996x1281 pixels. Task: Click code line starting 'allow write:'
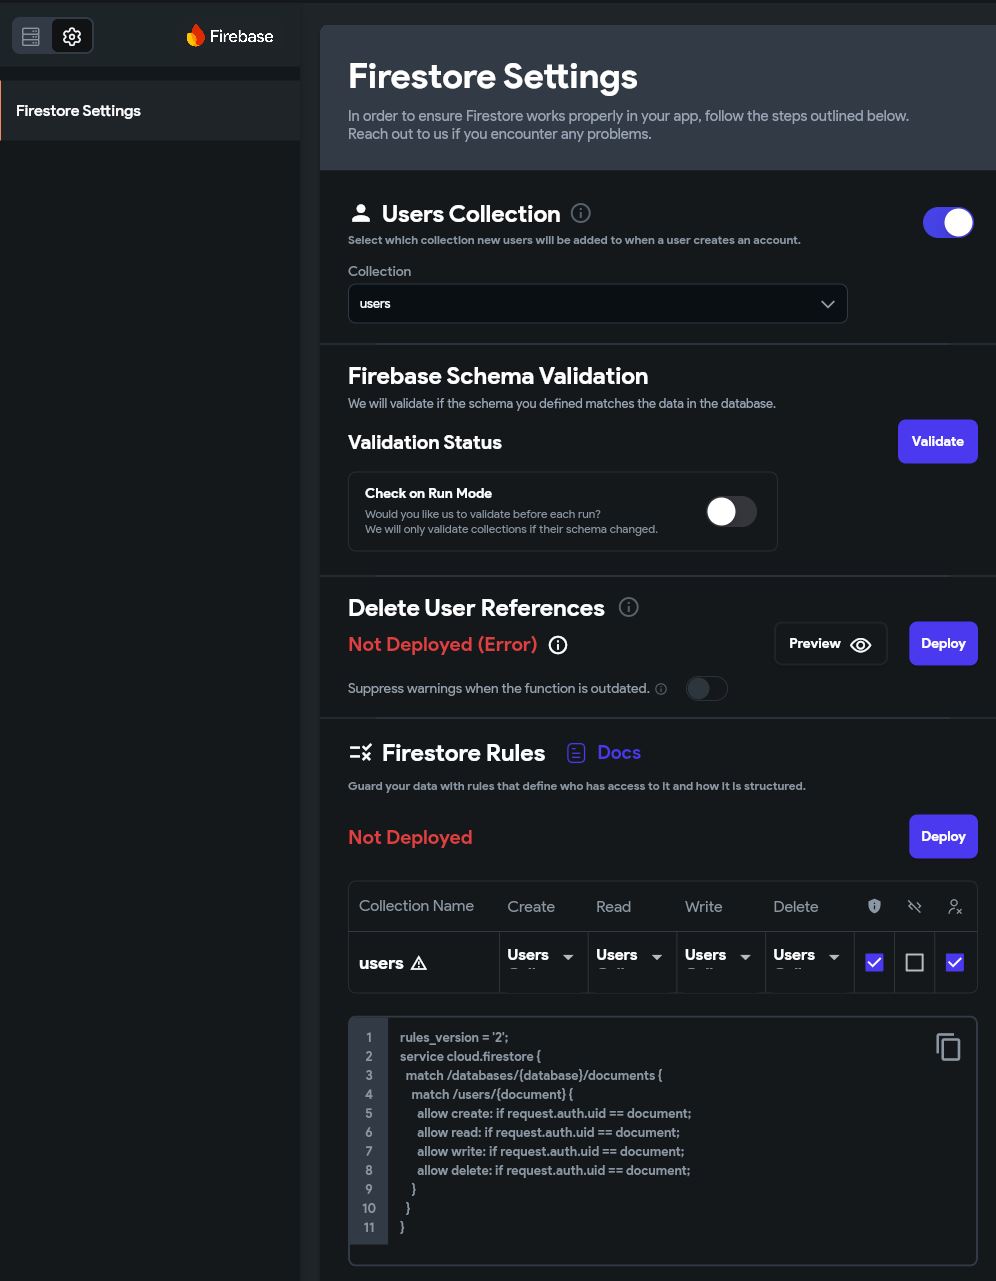551,1152
